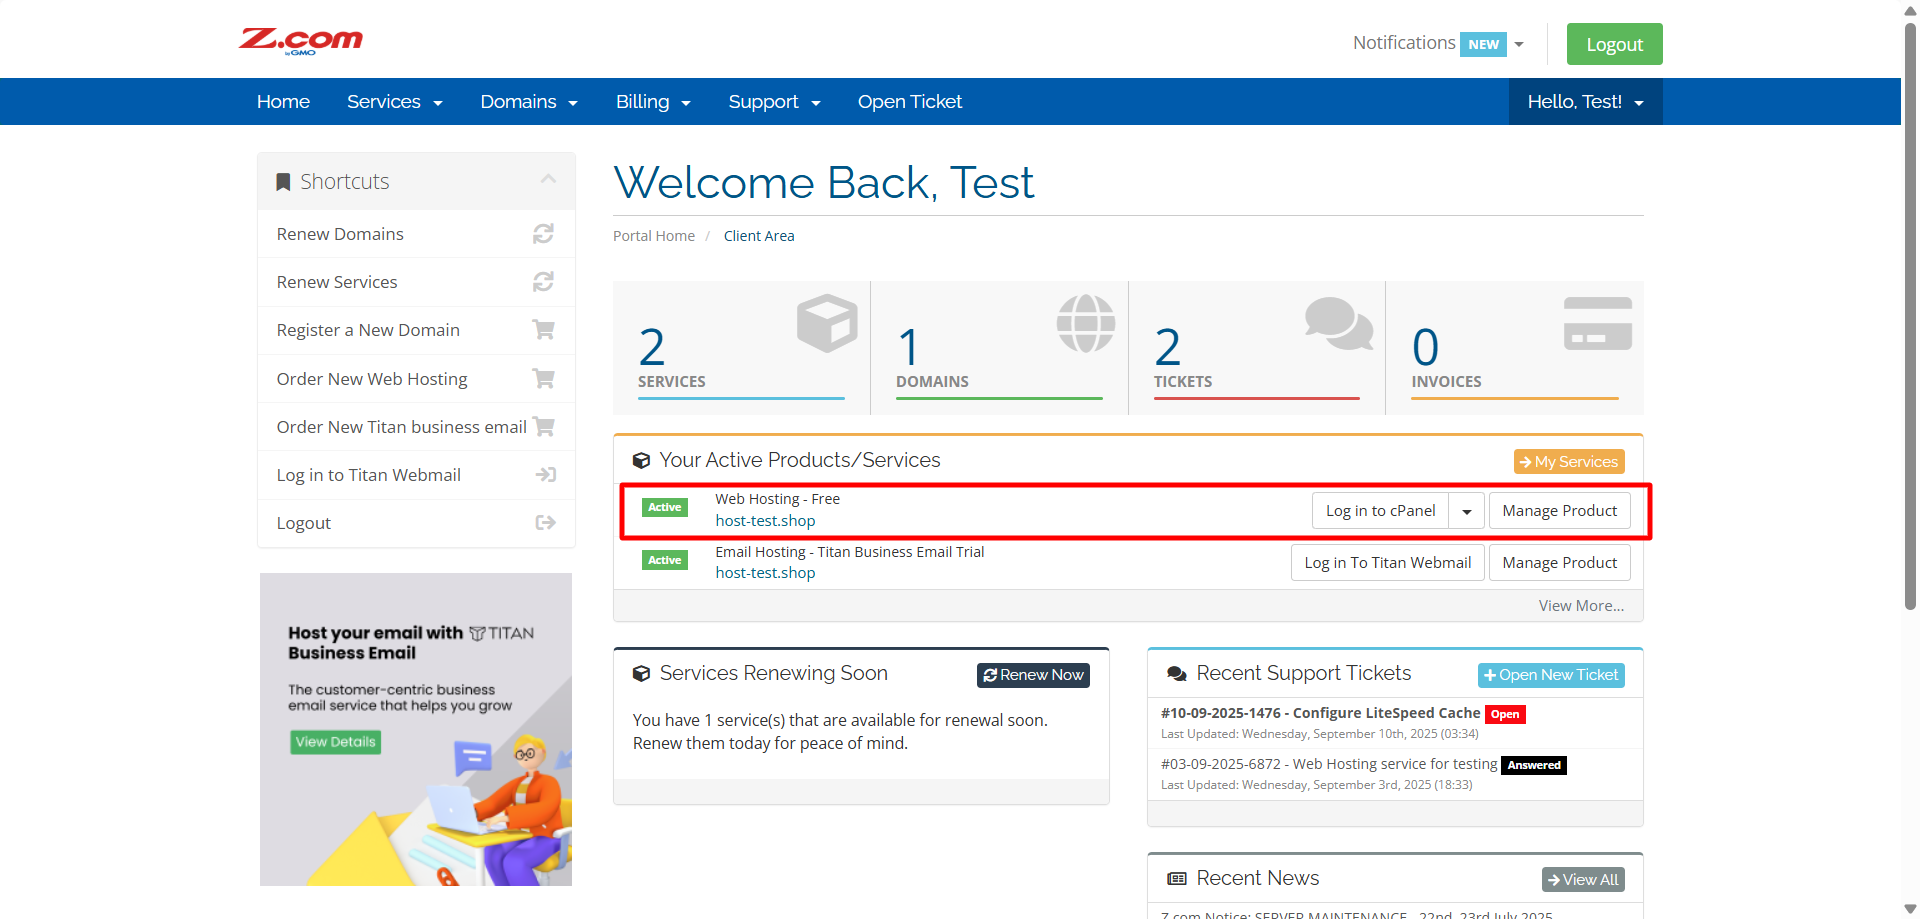Click the Tickets speech bubbles icon

tap(1339, 323)
